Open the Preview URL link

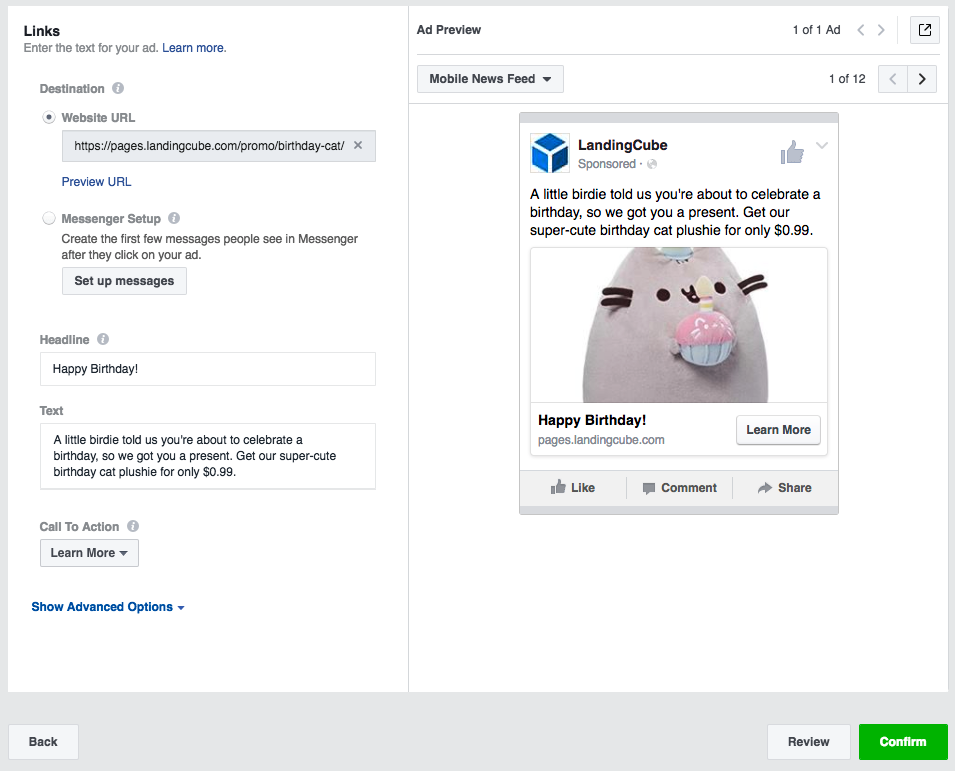pos(96,181)
